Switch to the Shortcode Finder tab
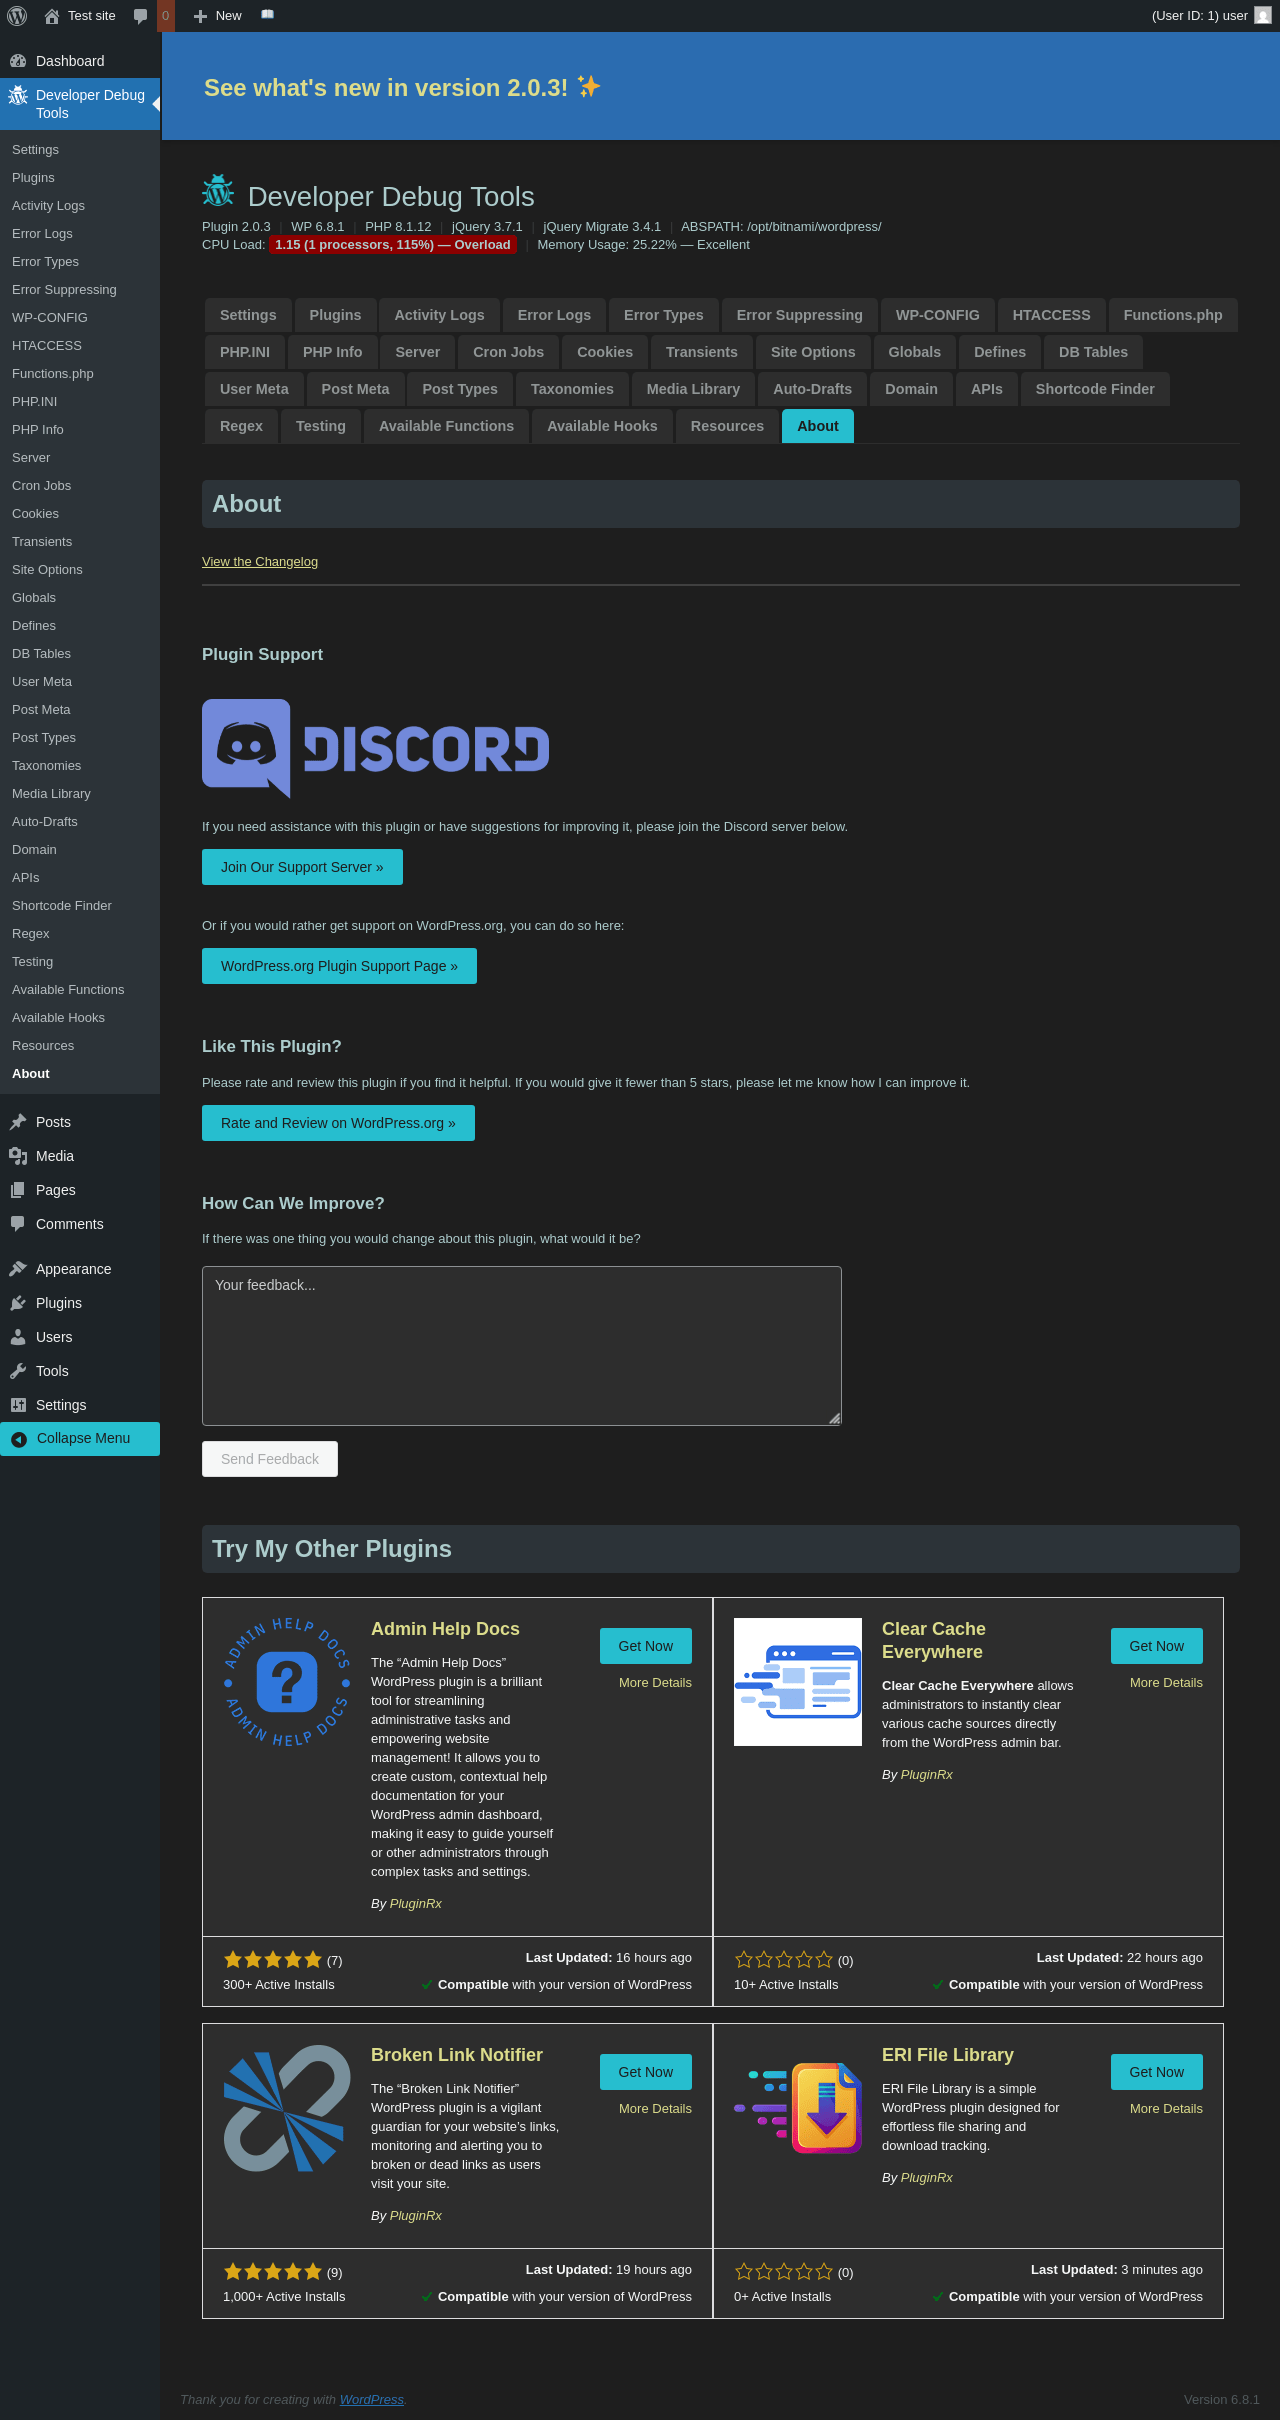 (x=1095, y=389)
